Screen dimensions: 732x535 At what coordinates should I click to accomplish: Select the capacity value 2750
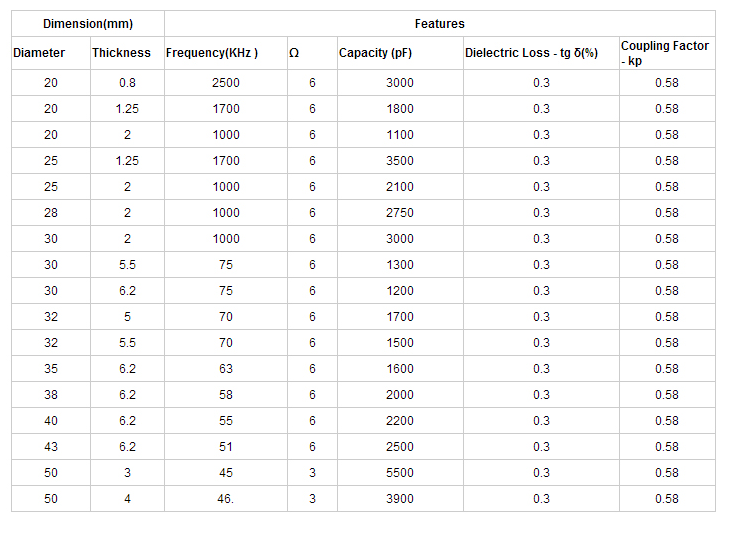pos(399,213)
